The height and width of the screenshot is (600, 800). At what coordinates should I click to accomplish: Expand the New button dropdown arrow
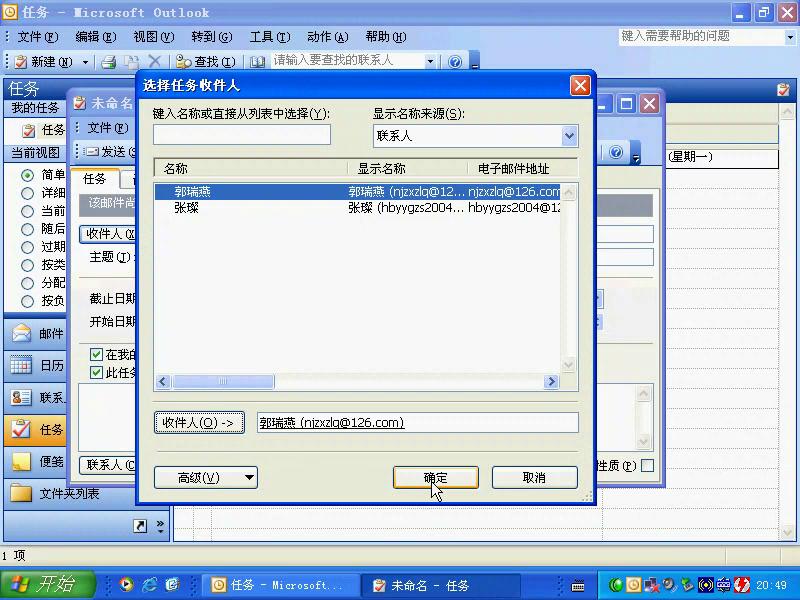coord(85,62)
